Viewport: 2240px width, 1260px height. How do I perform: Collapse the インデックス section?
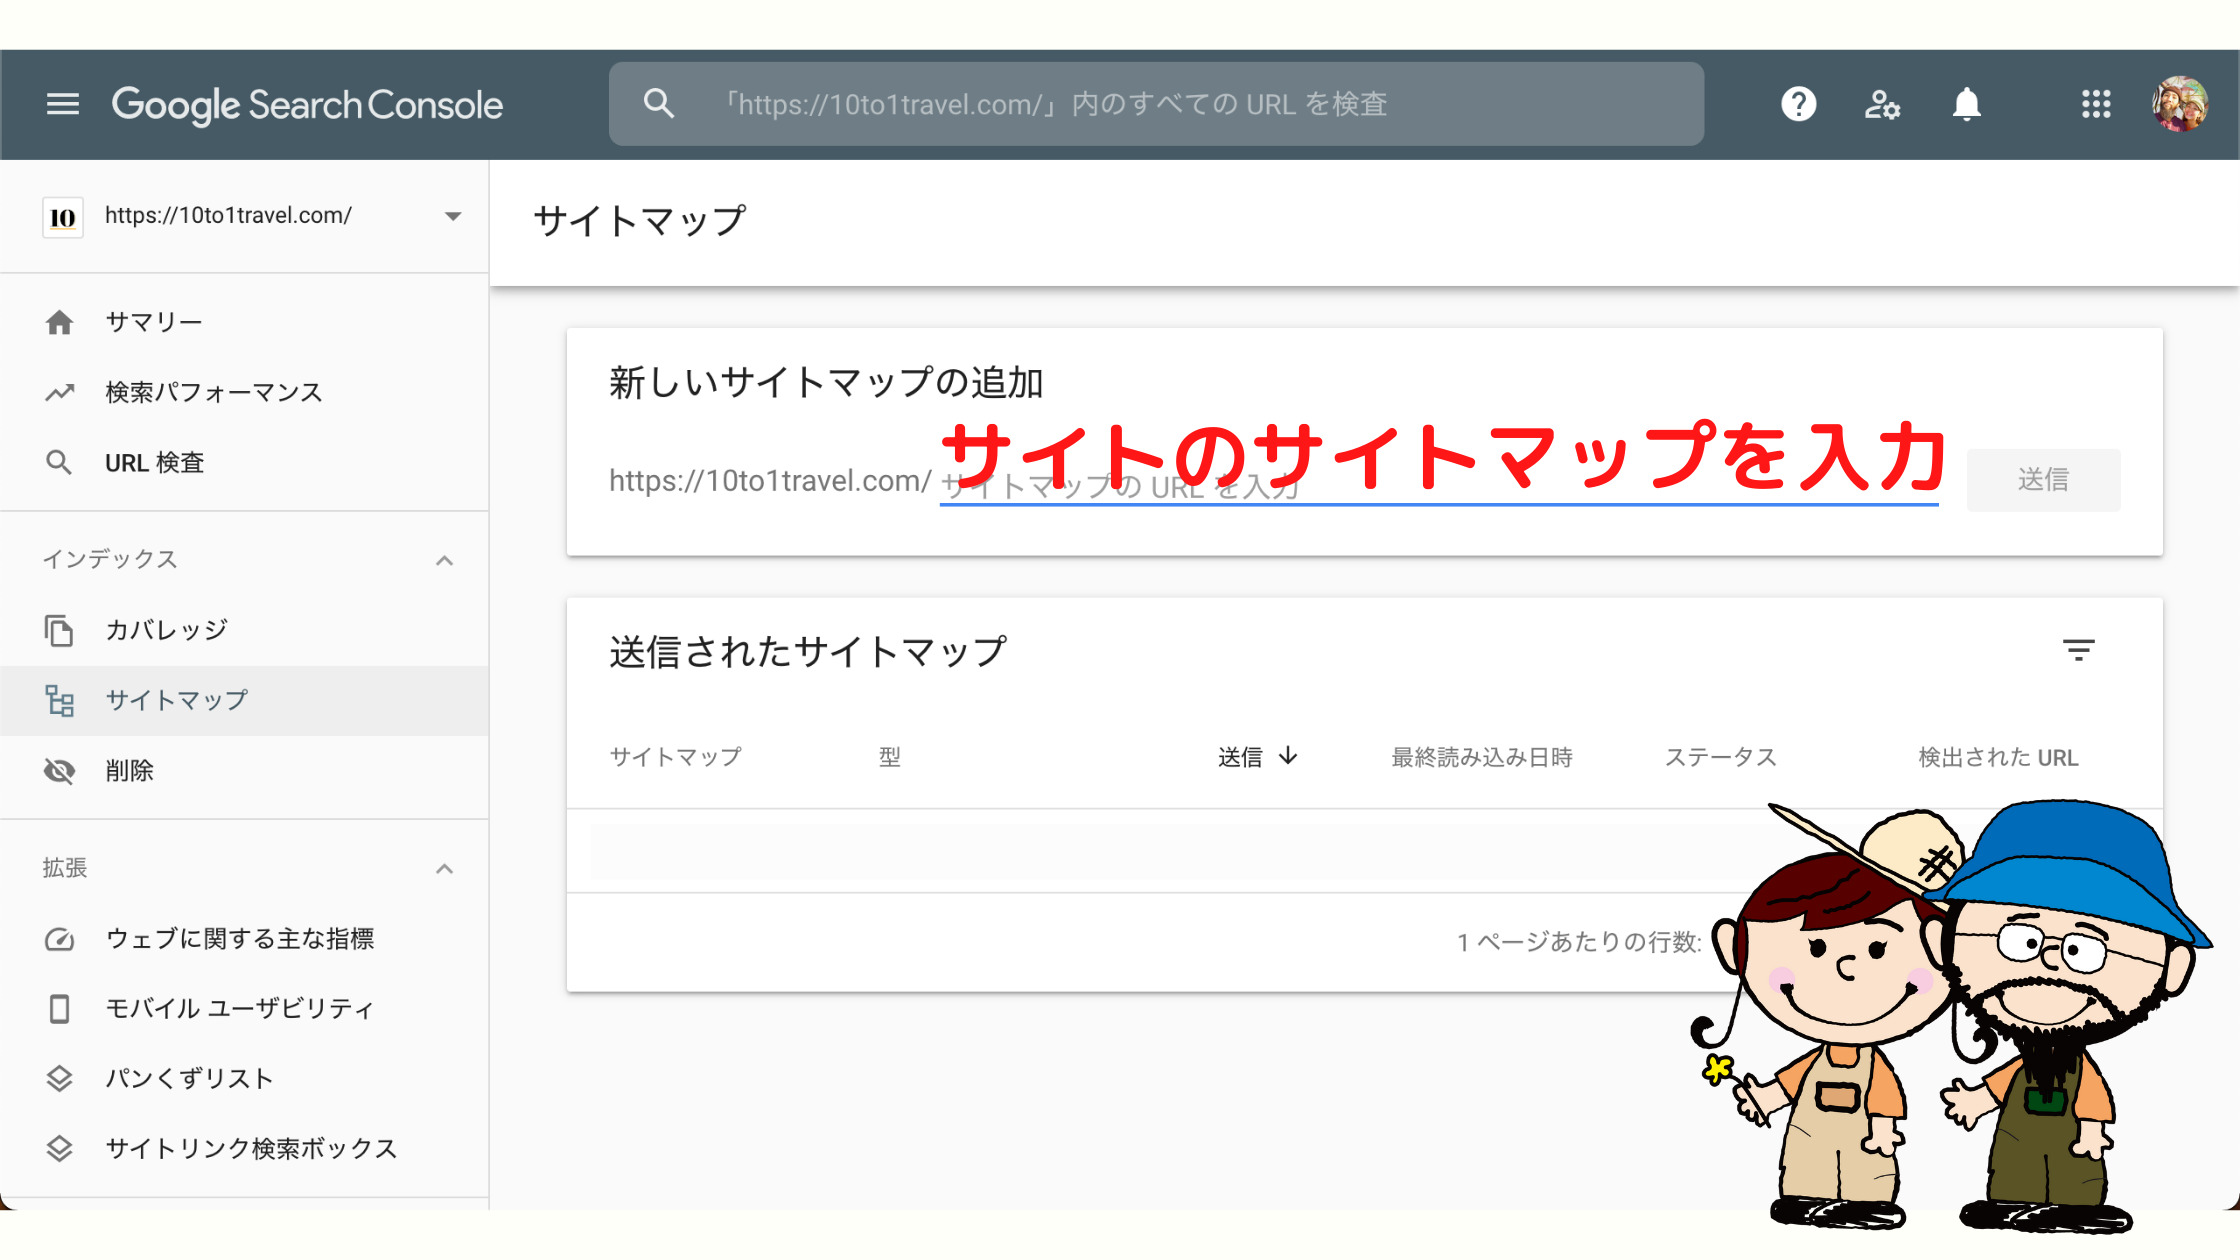[444, 560]
